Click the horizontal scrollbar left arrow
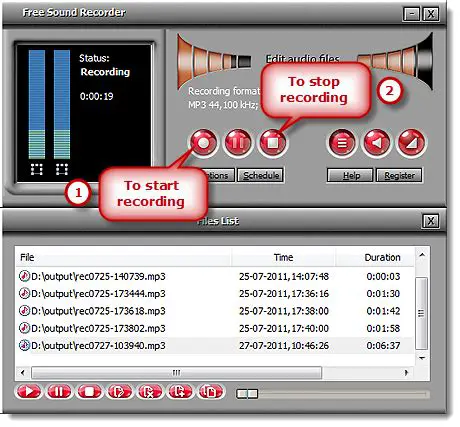This screenshot has height=427, width=460. [23, 372]
